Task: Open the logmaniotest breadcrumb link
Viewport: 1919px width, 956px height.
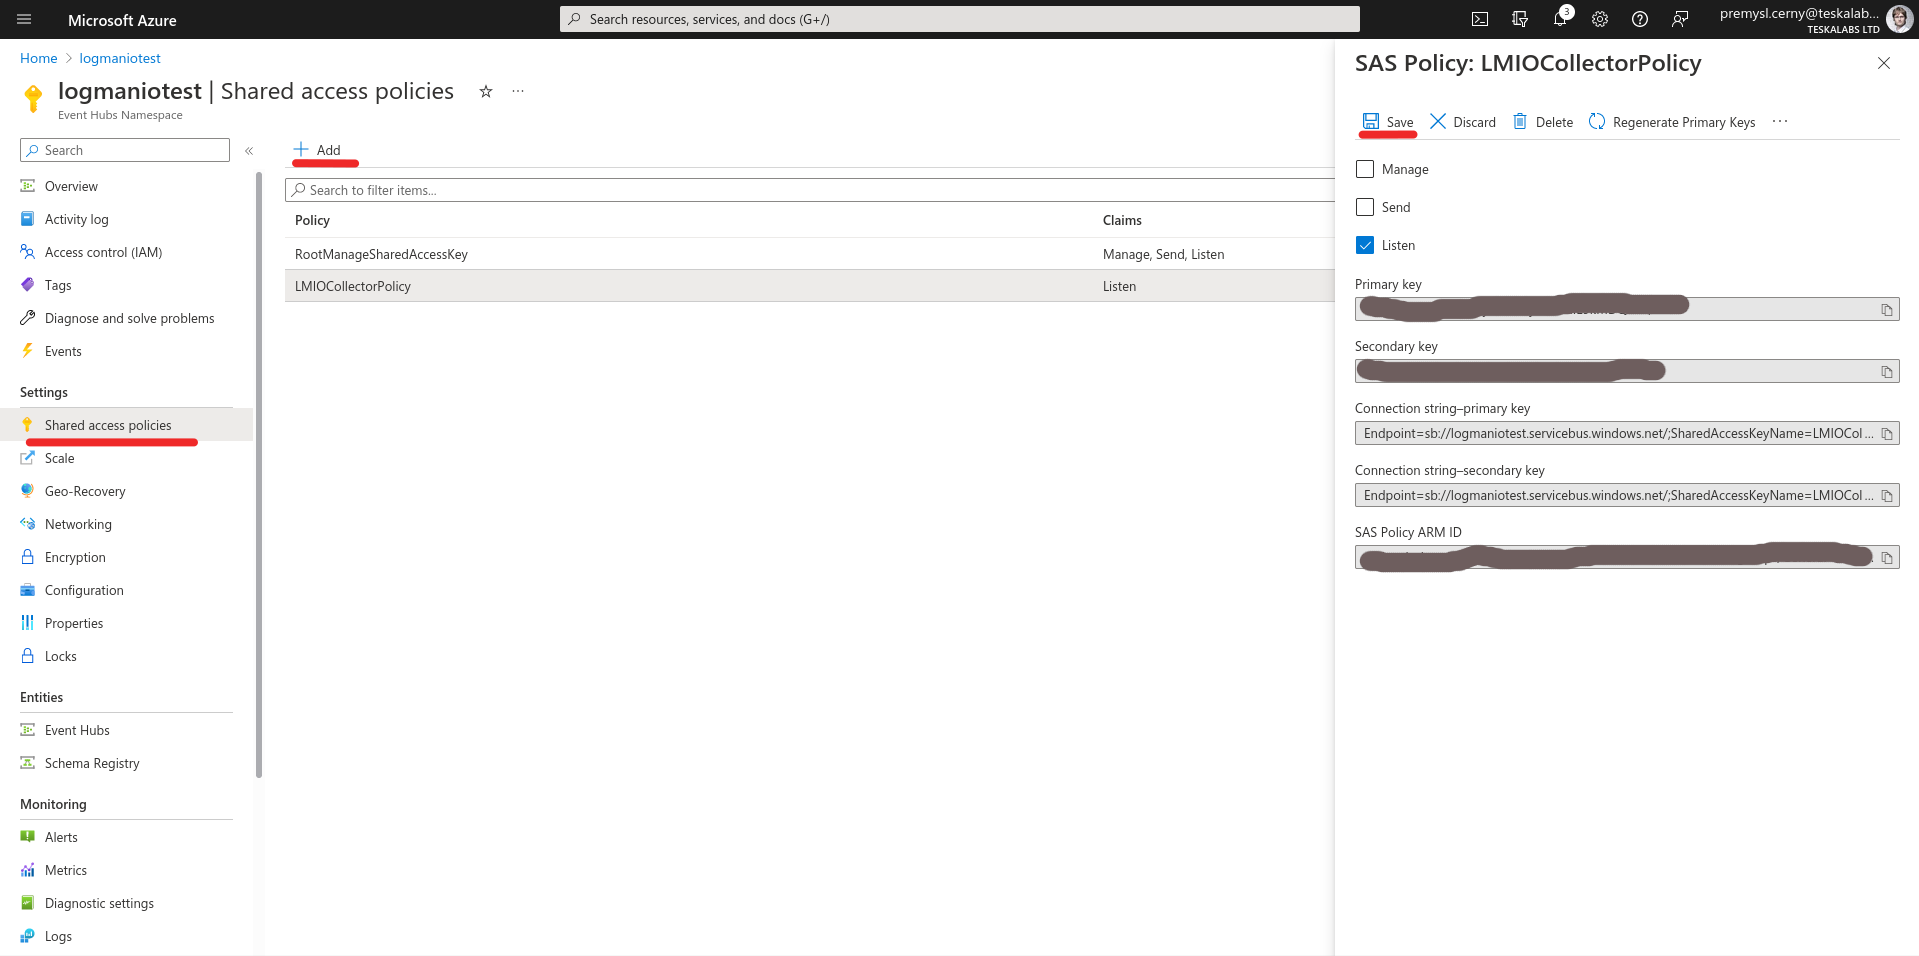Action: pyautogui.click(x=120, y=58)
